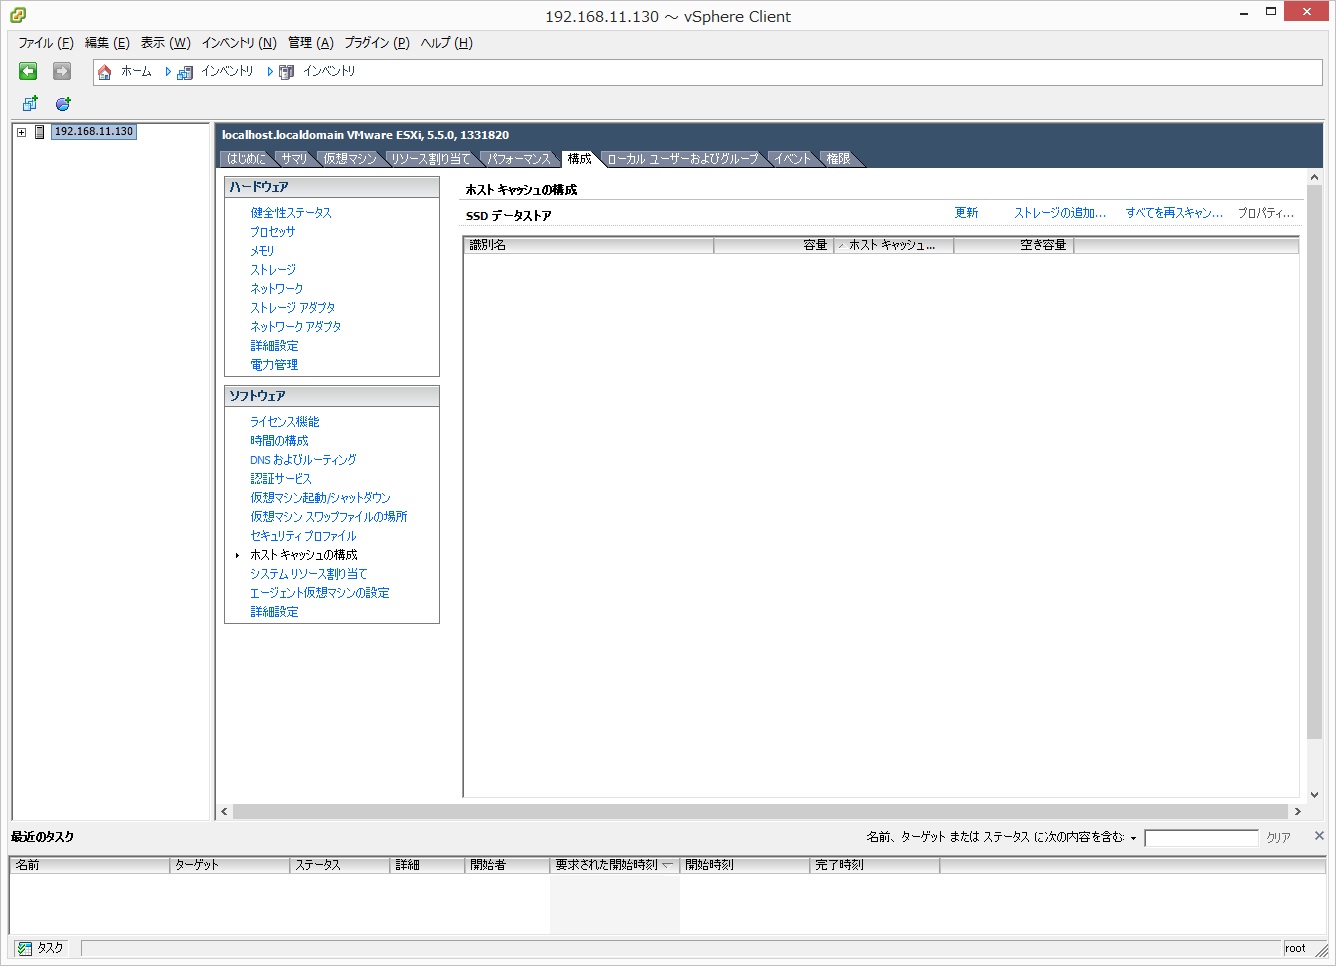Switch to the はじめに tab

pyautogui.click(x=246, y=159)
